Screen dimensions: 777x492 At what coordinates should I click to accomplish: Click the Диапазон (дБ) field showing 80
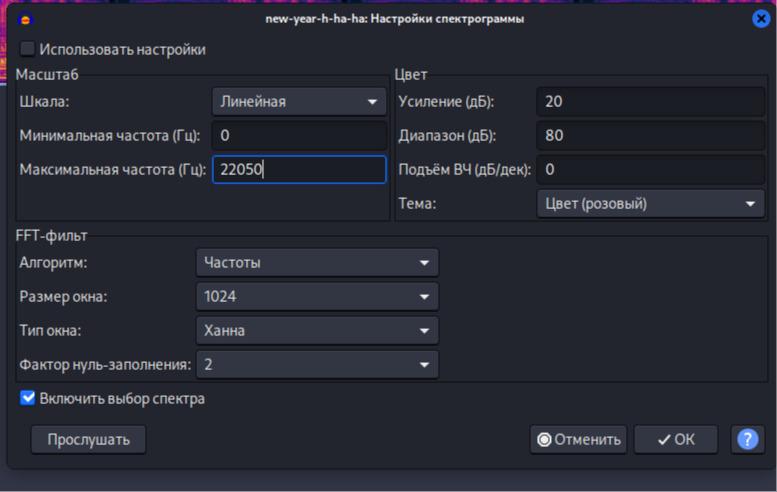pos(650,135)
